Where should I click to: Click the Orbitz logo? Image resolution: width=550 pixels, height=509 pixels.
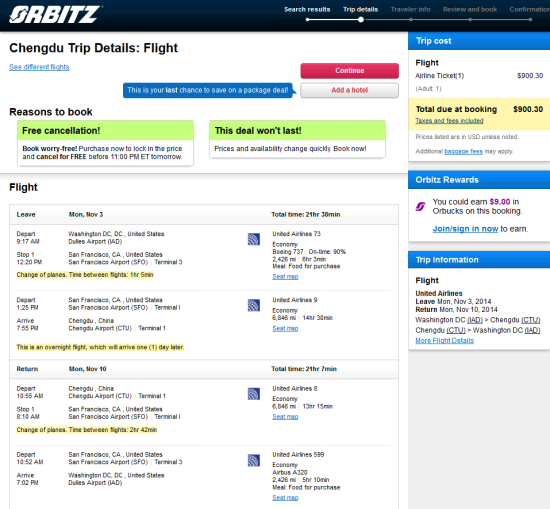click(x=55, y=15)
